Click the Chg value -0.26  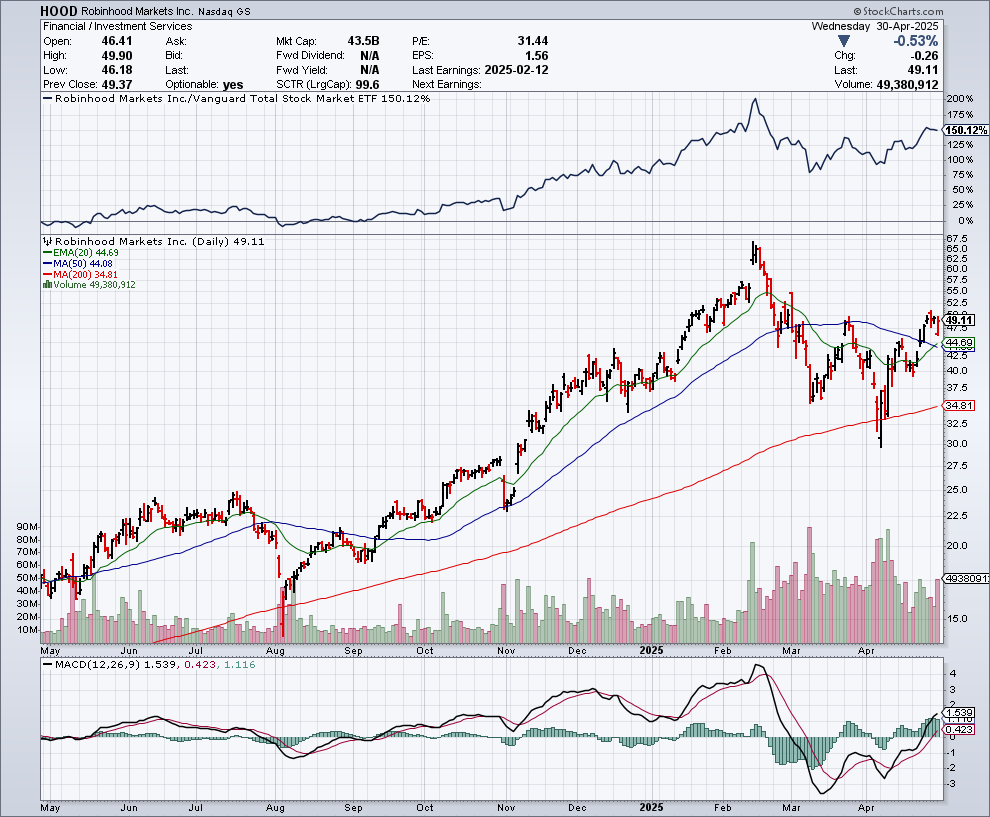924,56
